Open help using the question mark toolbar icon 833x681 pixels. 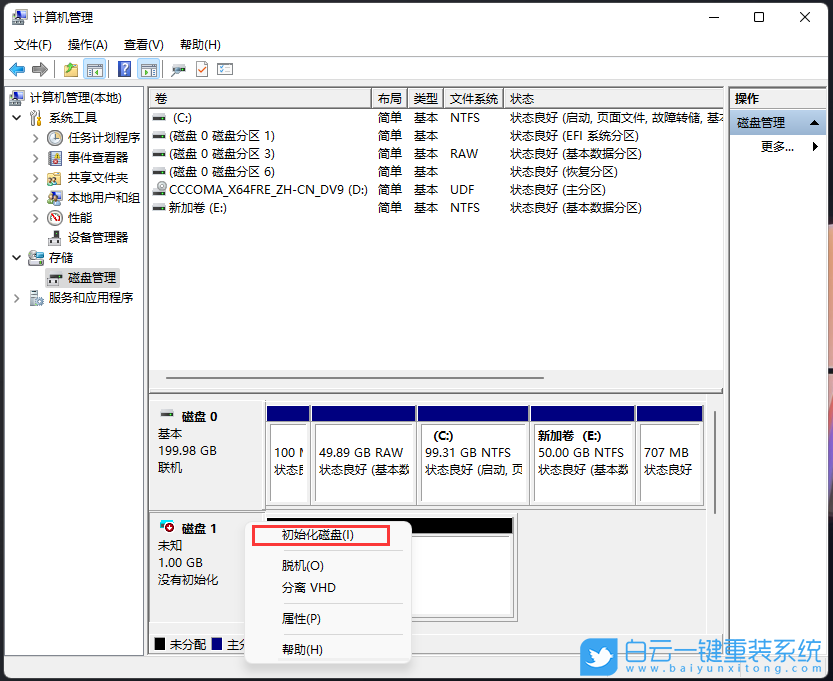point(125,69)
